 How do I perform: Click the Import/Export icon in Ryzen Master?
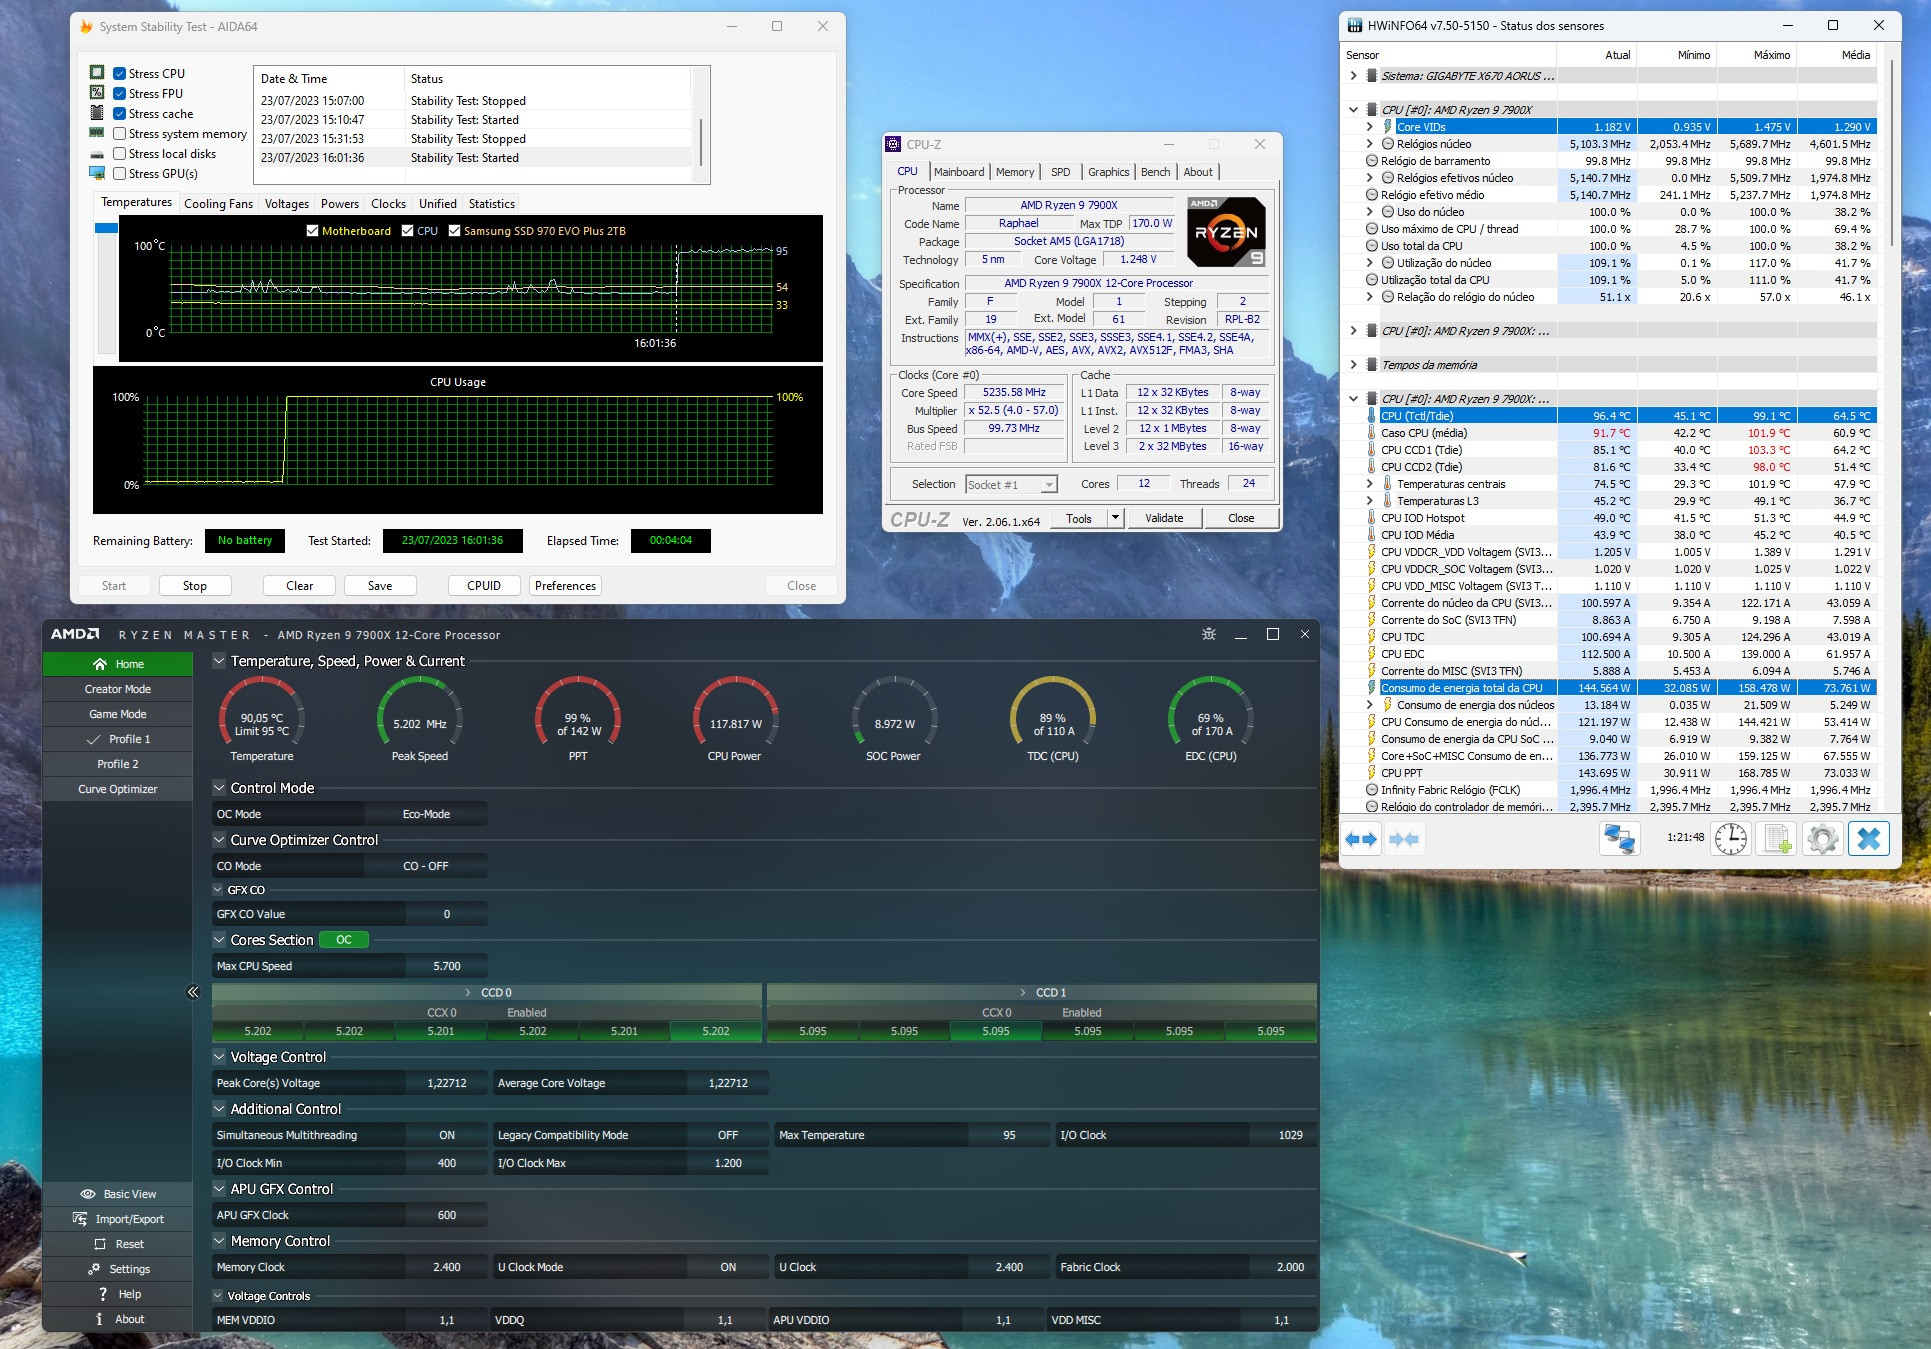click(80, 1219)
